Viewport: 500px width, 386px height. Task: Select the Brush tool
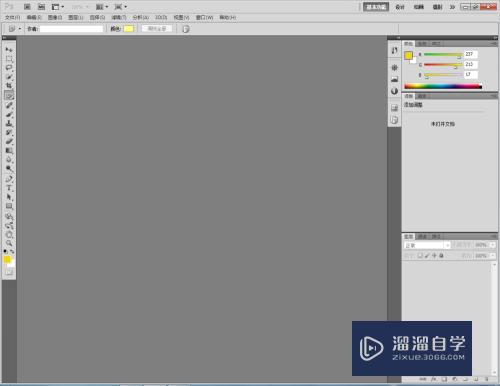coord(9,114)
